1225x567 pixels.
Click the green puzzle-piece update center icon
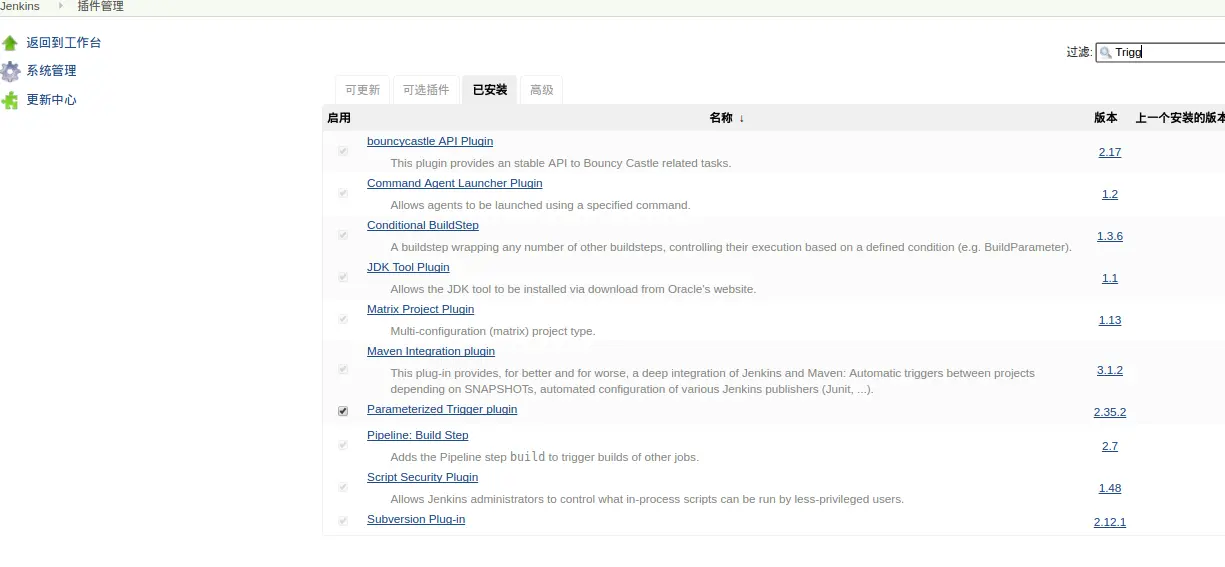pyautogui.click(x=10, y=100)
